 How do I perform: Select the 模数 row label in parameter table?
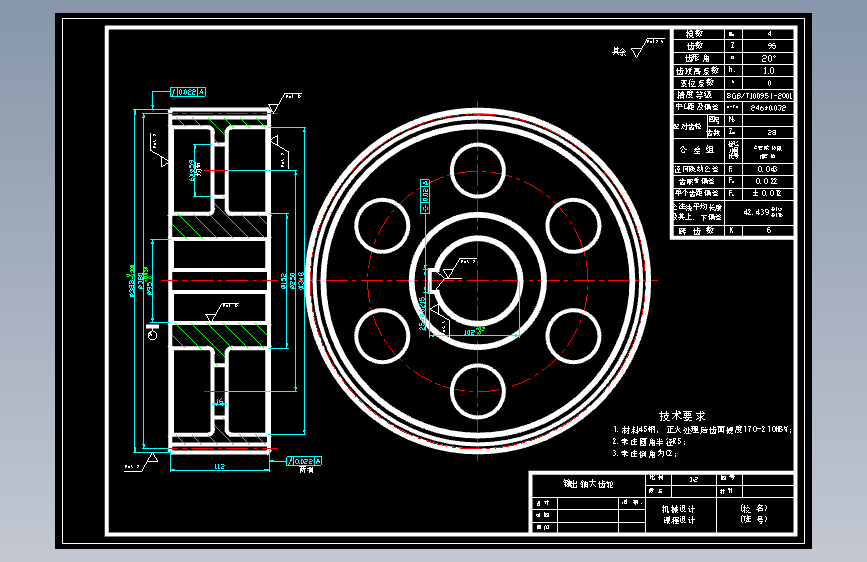(x=694, y=34)
